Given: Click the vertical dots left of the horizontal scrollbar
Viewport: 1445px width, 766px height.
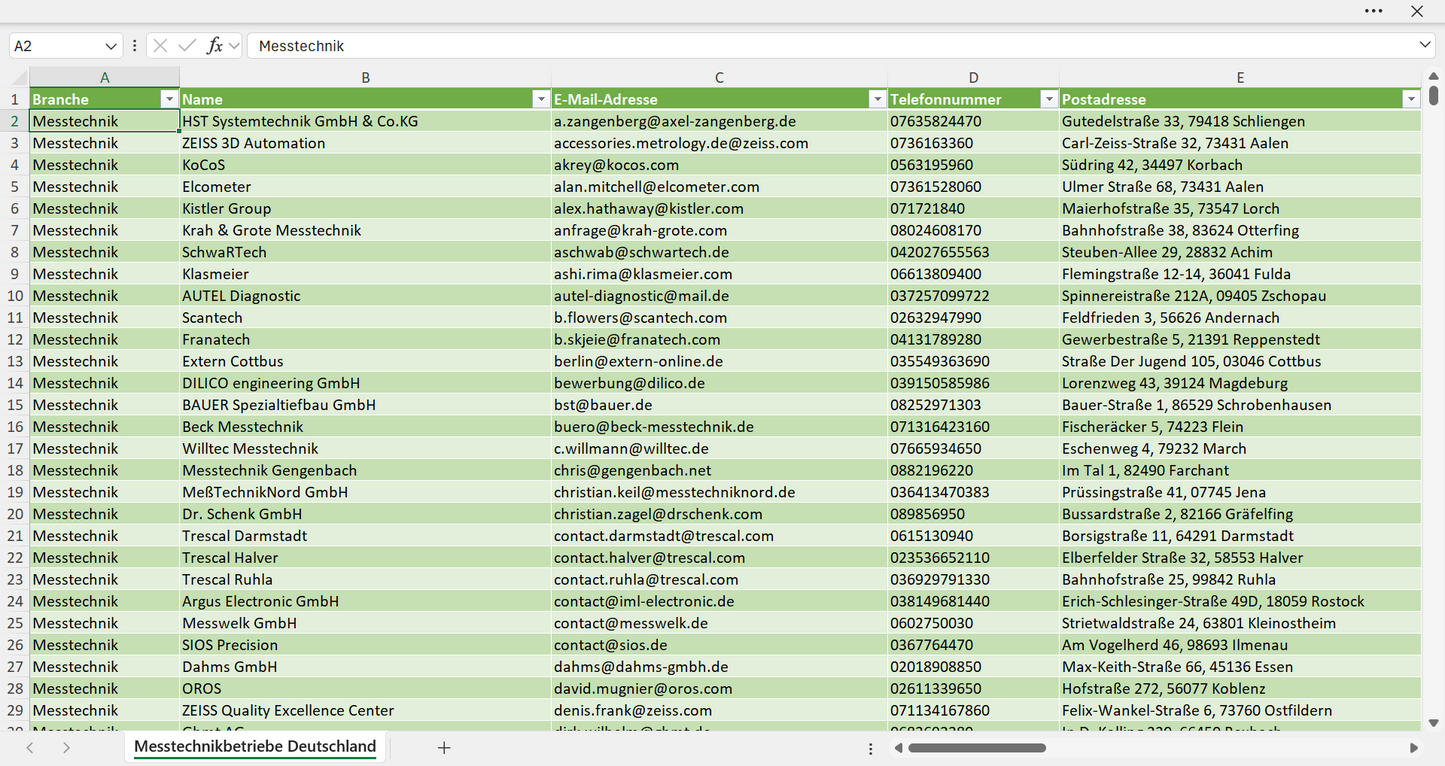Looking at the screenshot, I should (x=871, y=748).
